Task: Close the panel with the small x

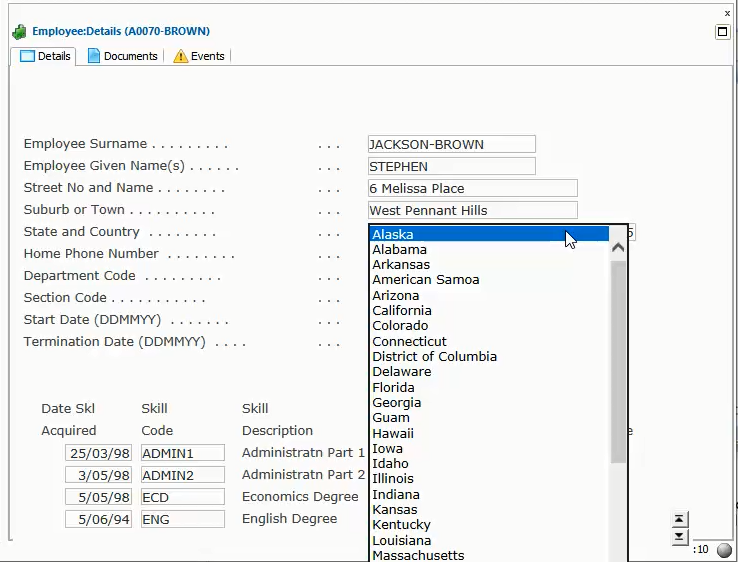Action: click(727, 13)
